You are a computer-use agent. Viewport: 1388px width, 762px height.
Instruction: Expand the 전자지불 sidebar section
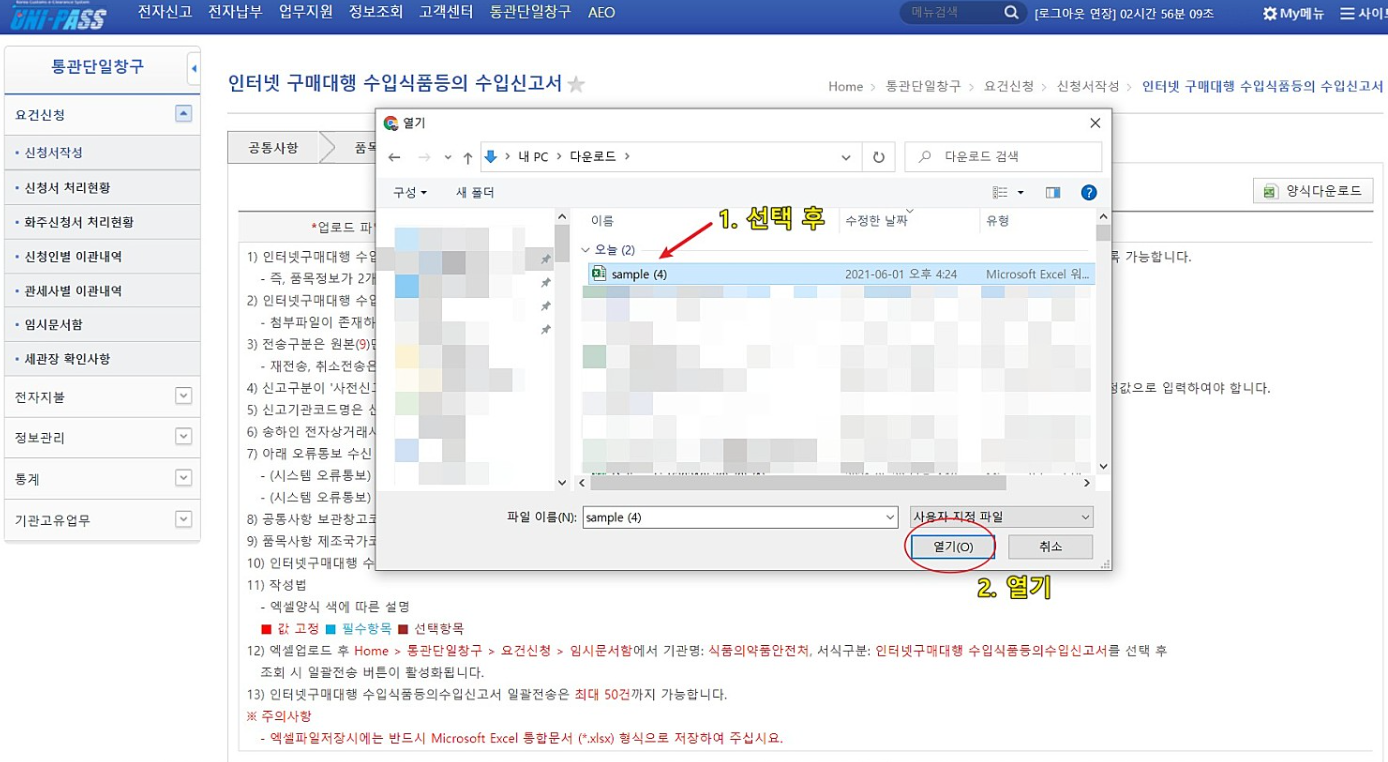(183, 396)
